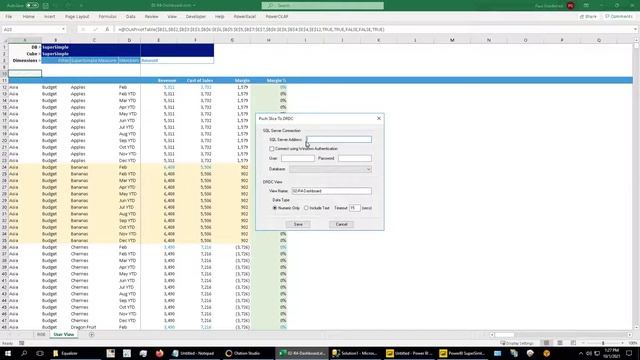
Task: Open the PowerExcel ribbon tab
Action: [x=244, y=17]
